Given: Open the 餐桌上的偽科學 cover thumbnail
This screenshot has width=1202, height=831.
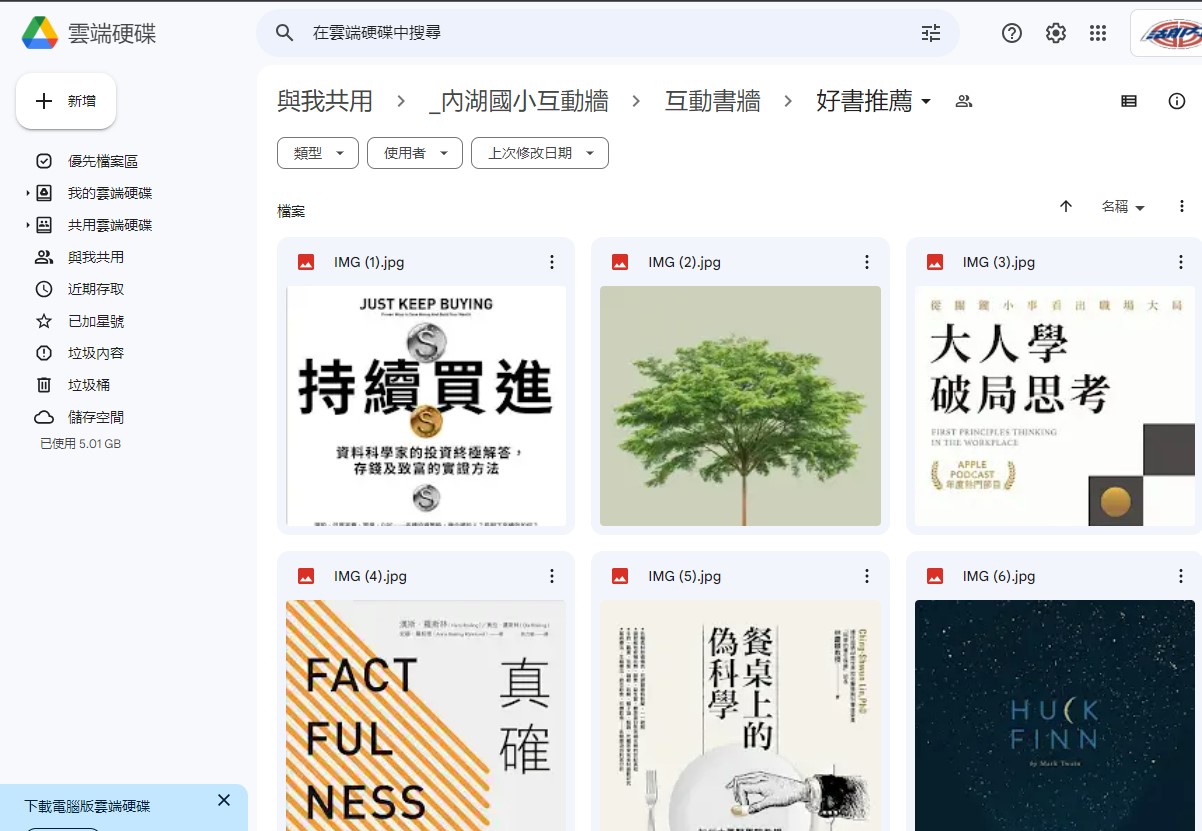Looking at the screenshot, I should (x=740, y=715).
